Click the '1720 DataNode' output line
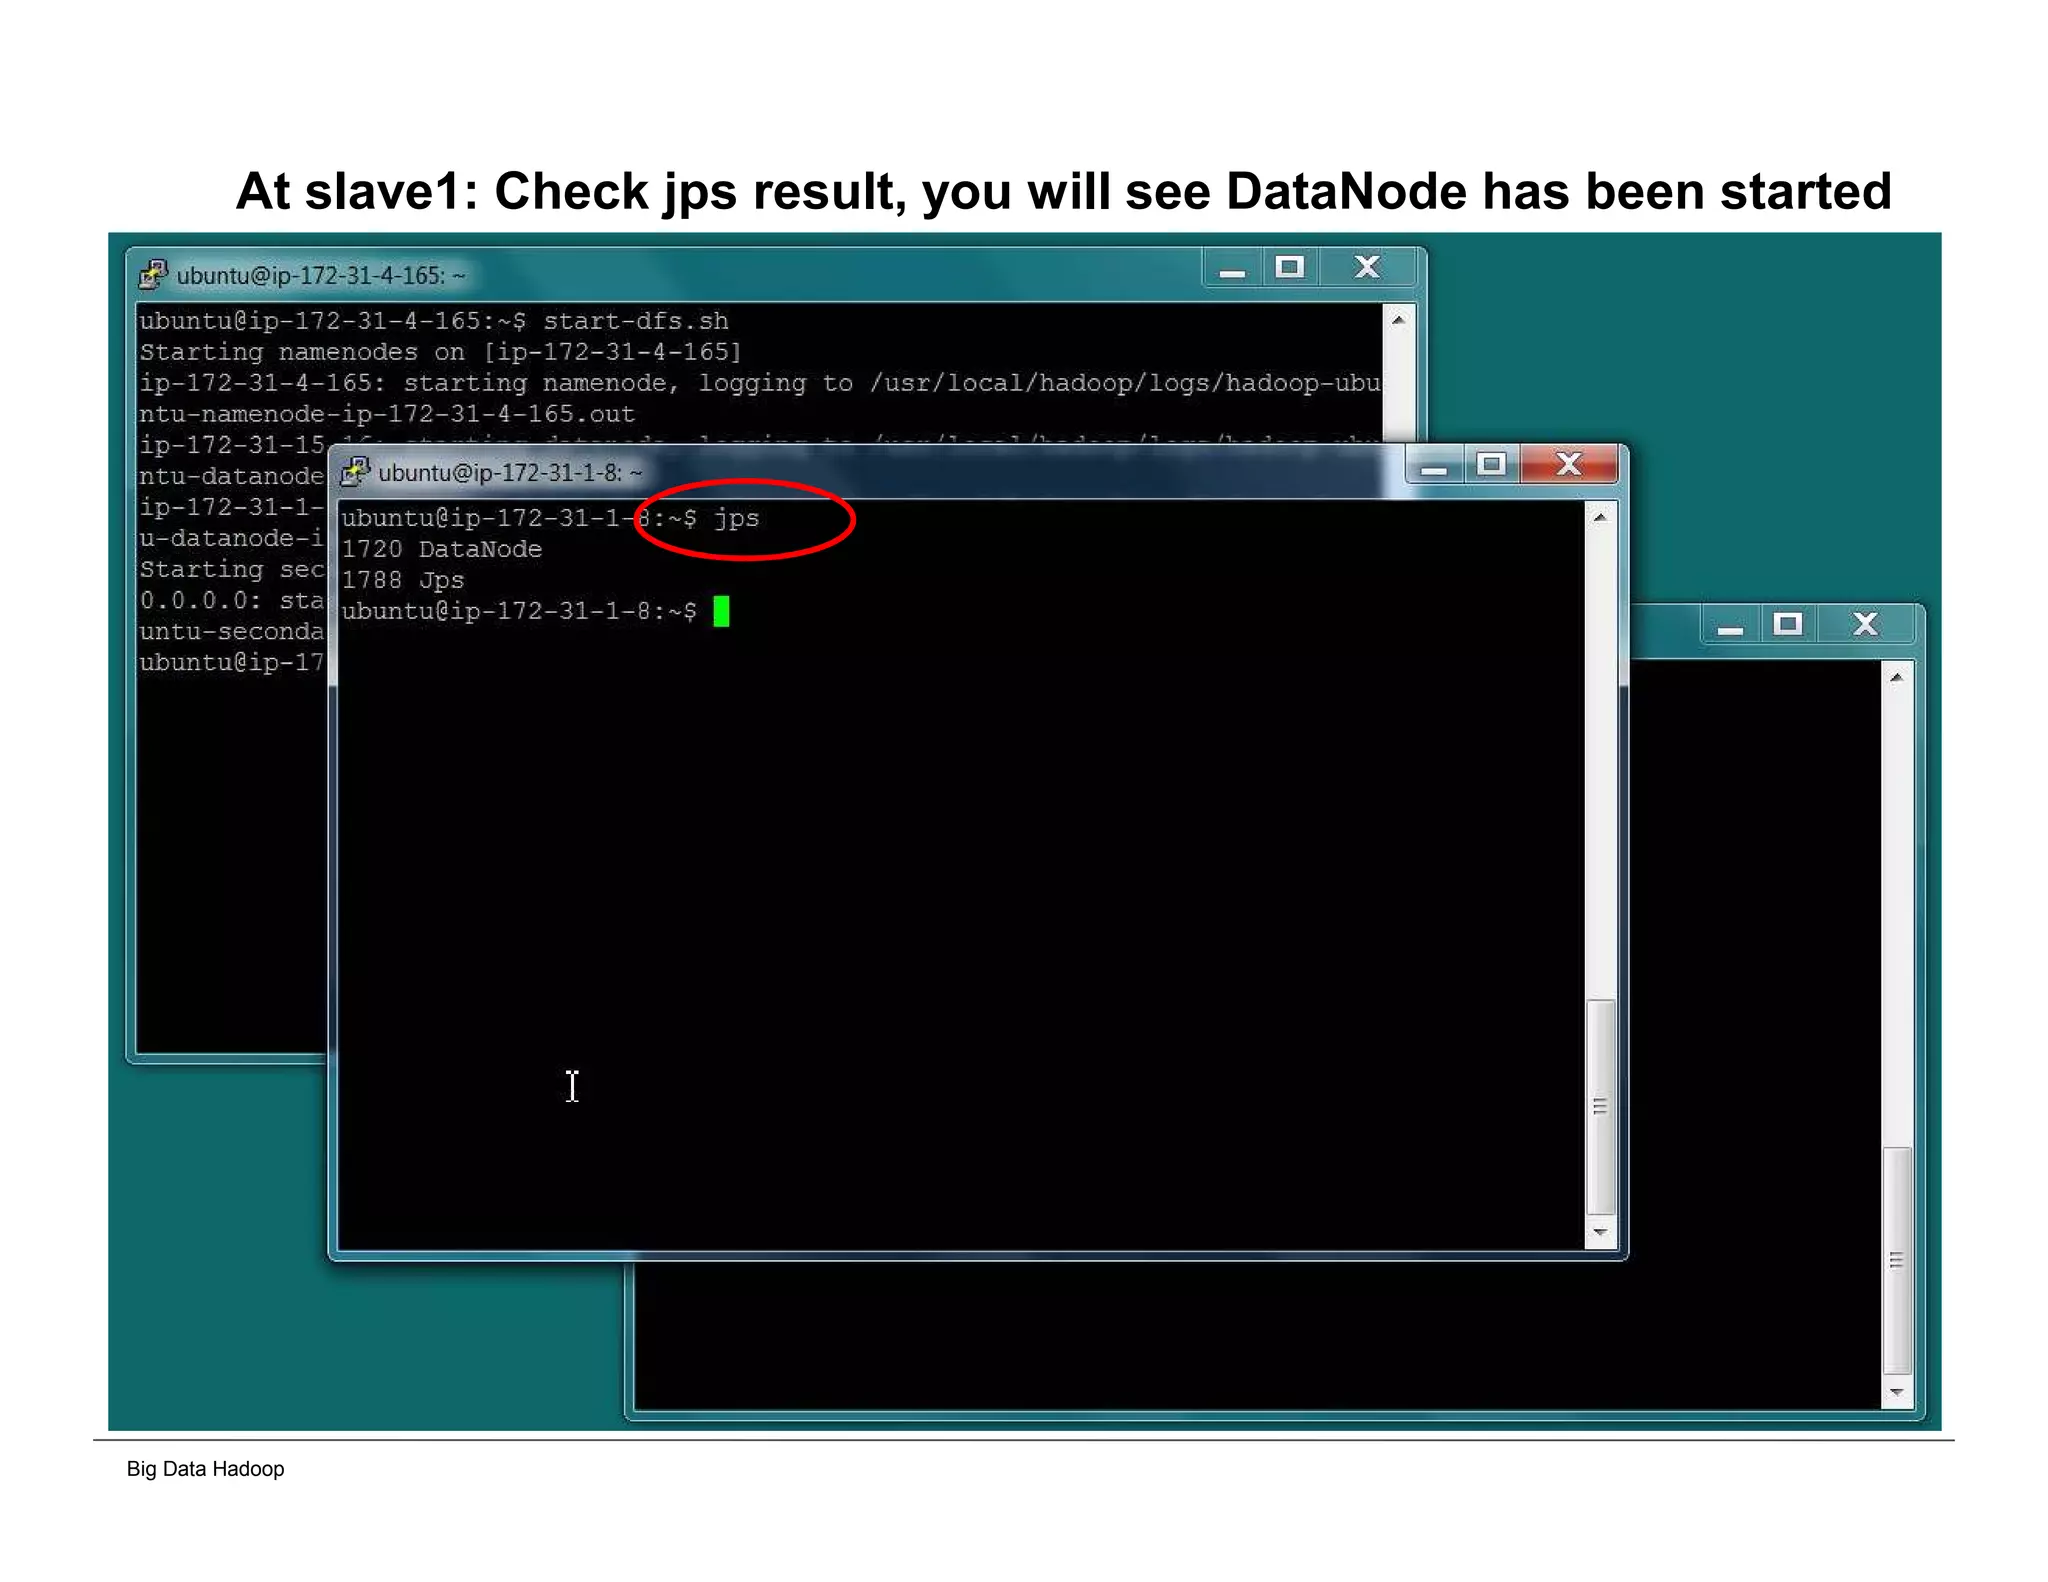The image size is (2048, 1582). coord(442,549)
